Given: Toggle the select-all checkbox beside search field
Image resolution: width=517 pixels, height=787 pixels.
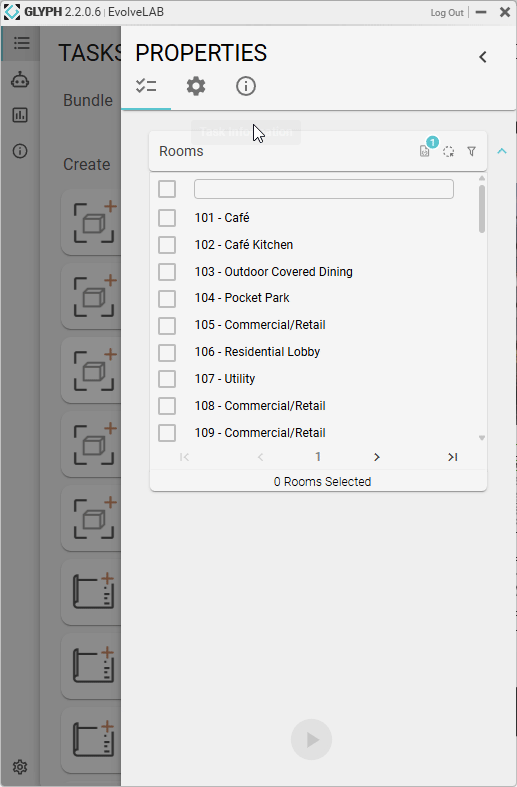Looking at the screenshot, I should [167, 189].
